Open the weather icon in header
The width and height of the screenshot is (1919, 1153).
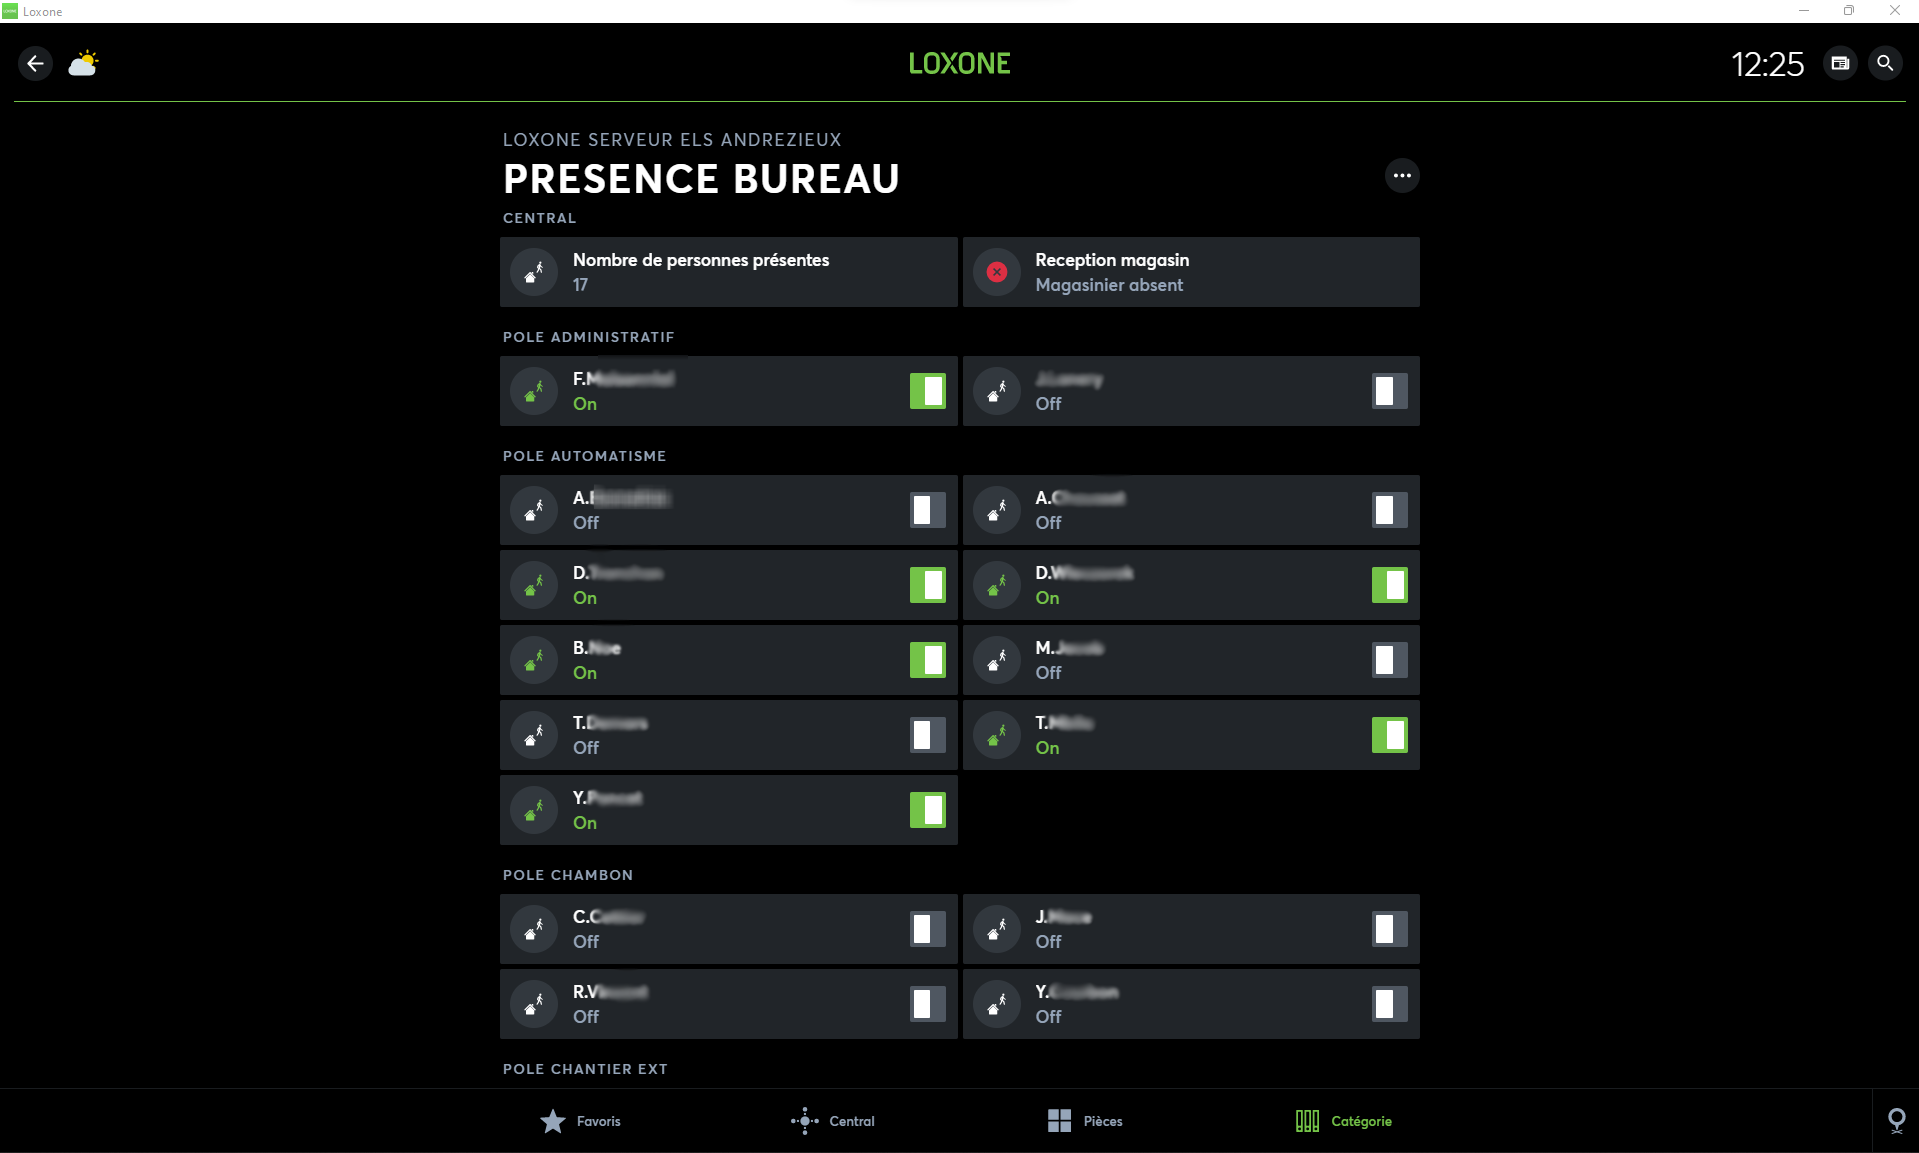83,64
